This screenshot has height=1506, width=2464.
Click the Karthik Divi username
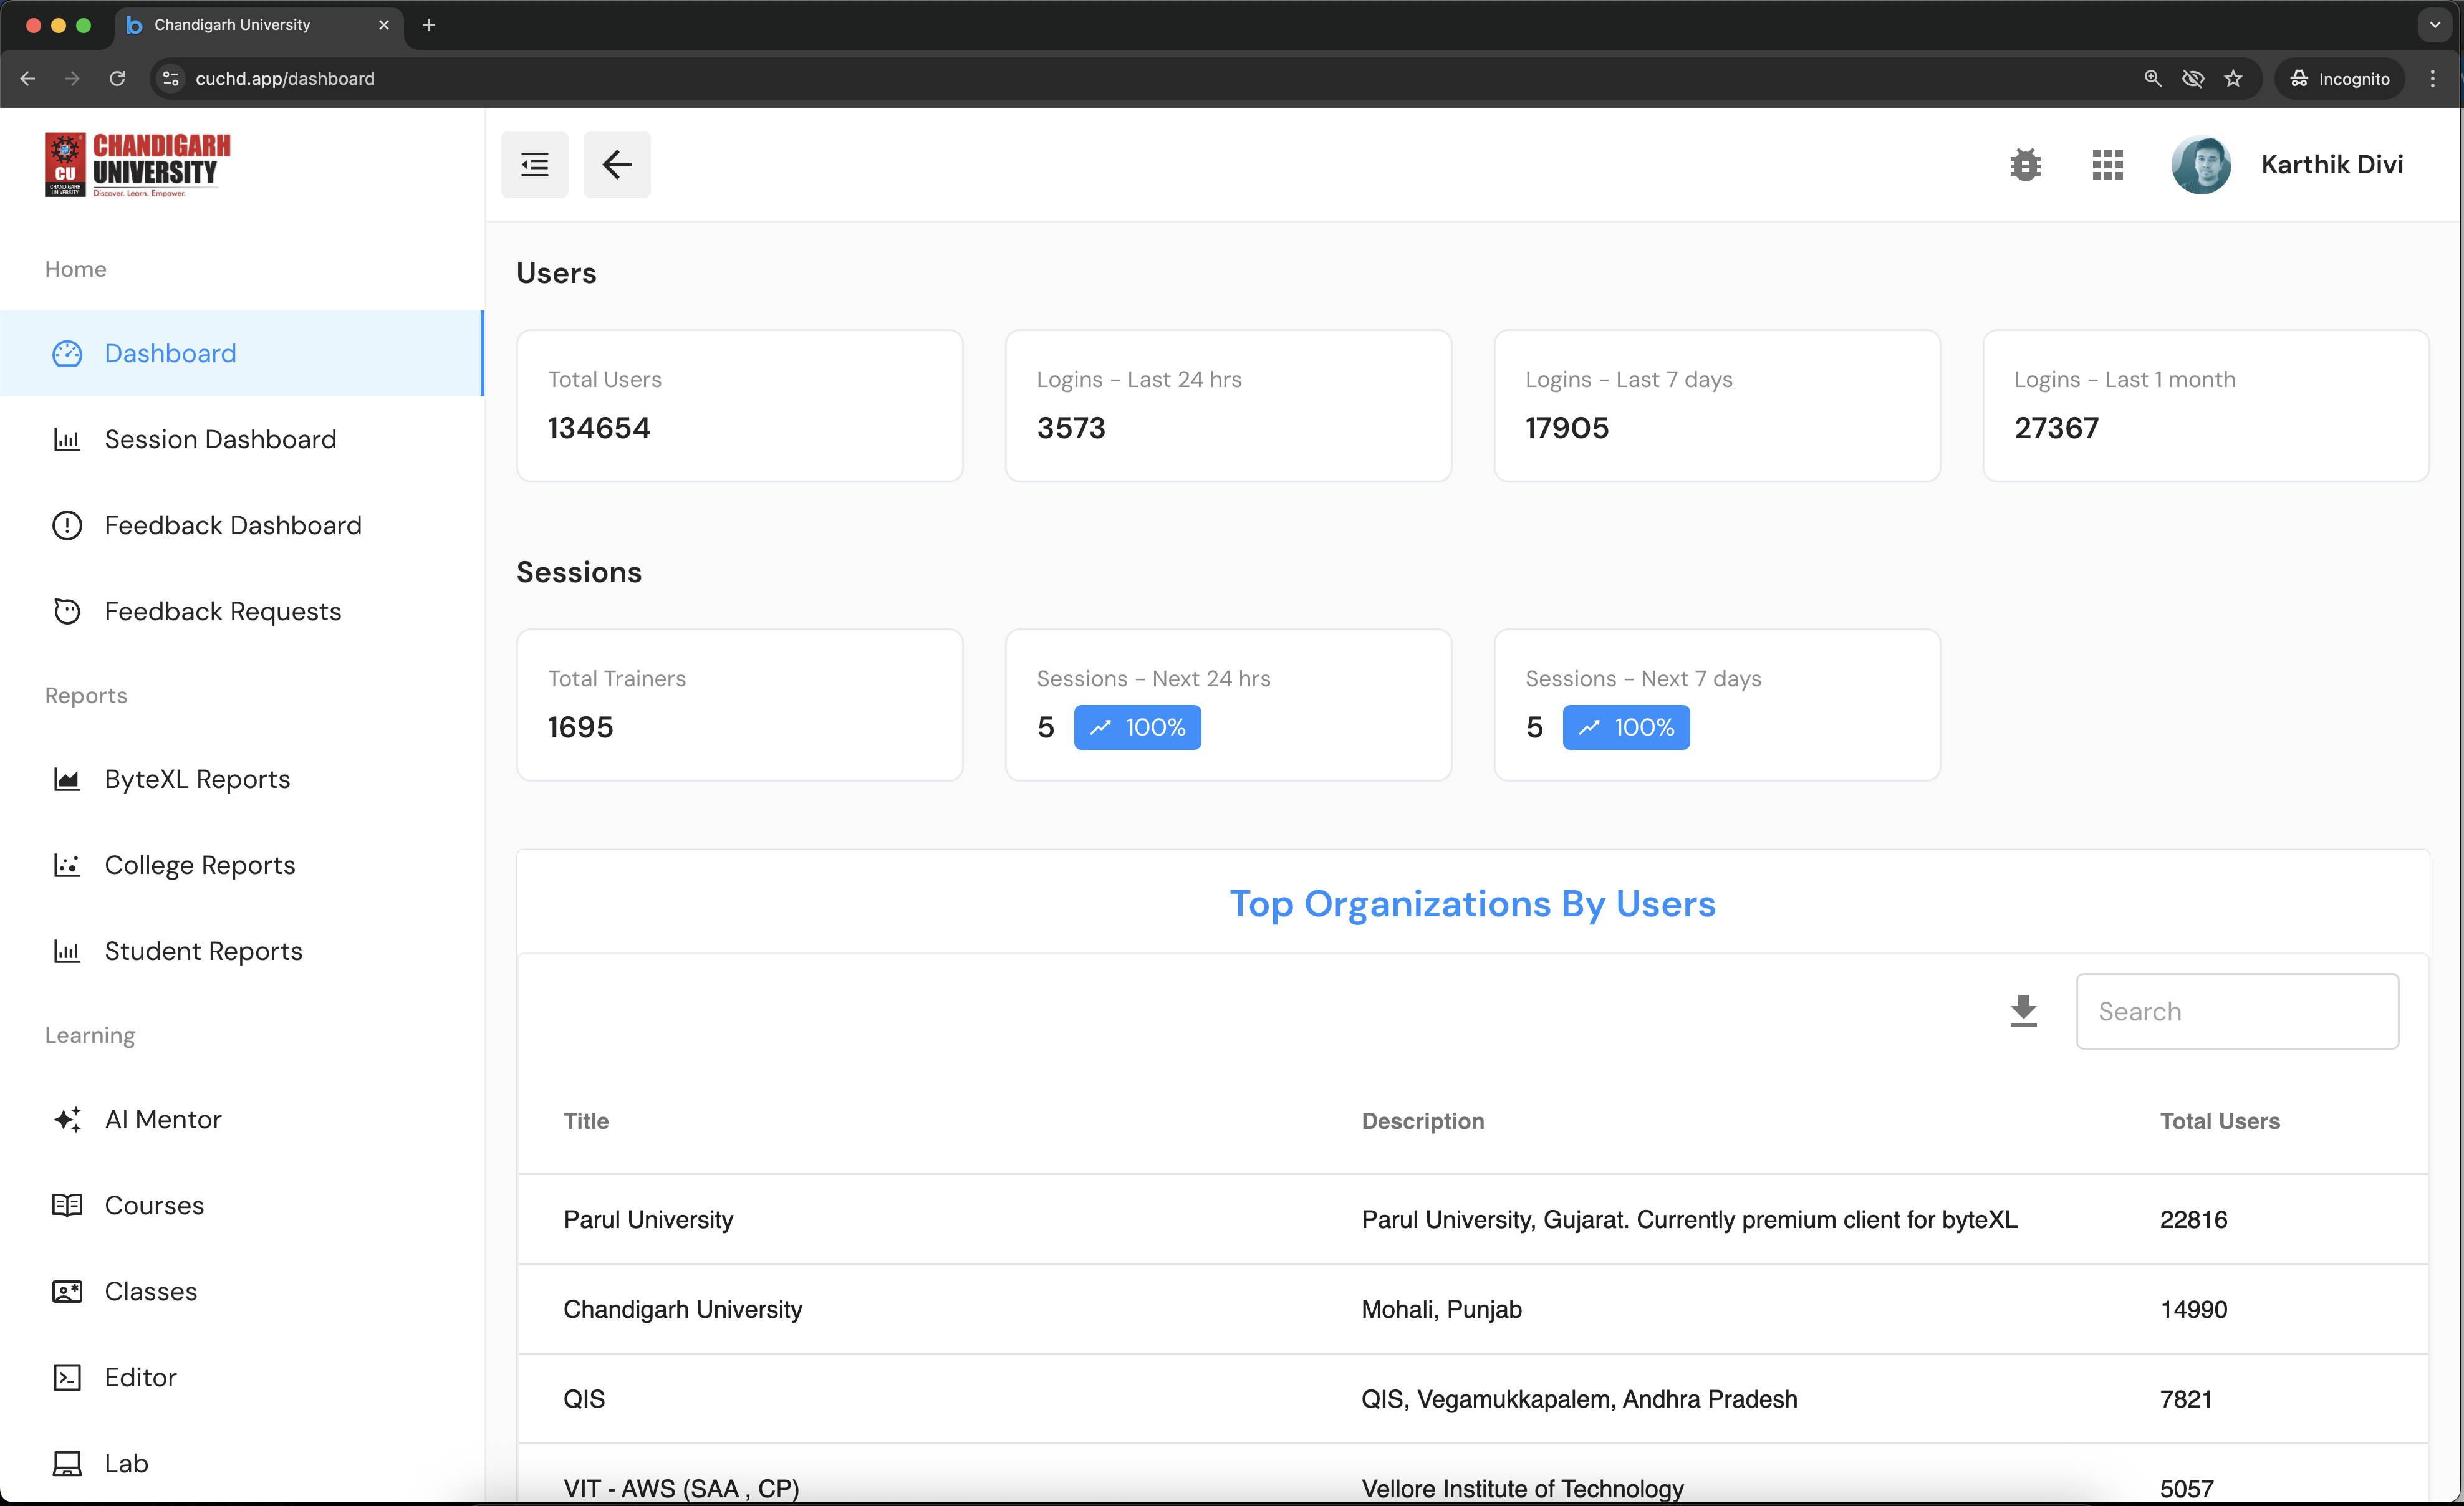[2332, 164]
